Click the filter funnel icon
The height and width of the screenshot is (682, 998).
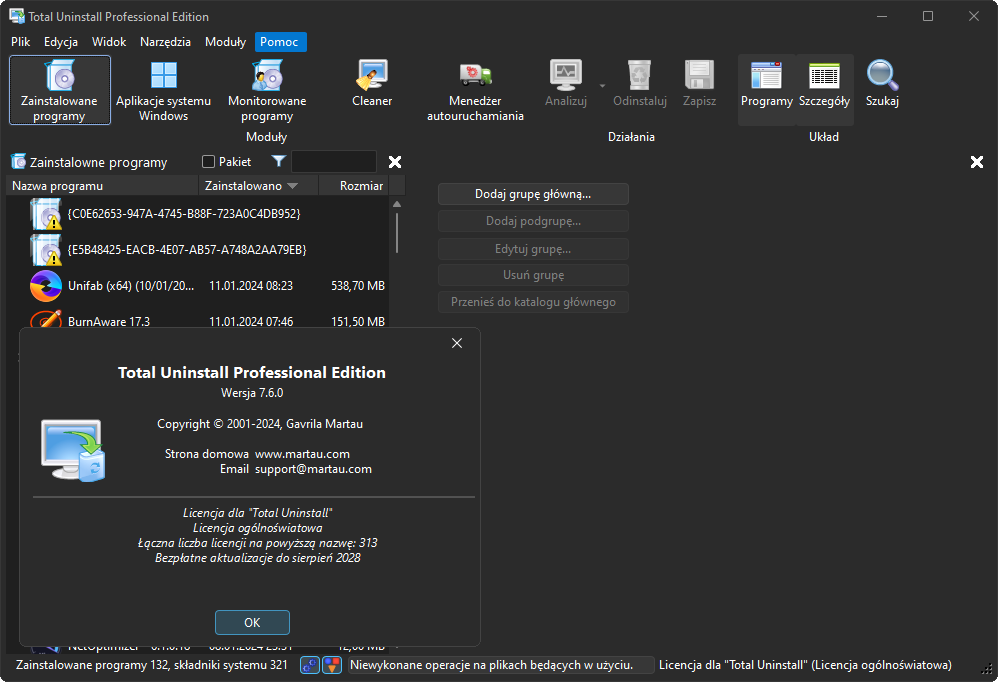278,162
